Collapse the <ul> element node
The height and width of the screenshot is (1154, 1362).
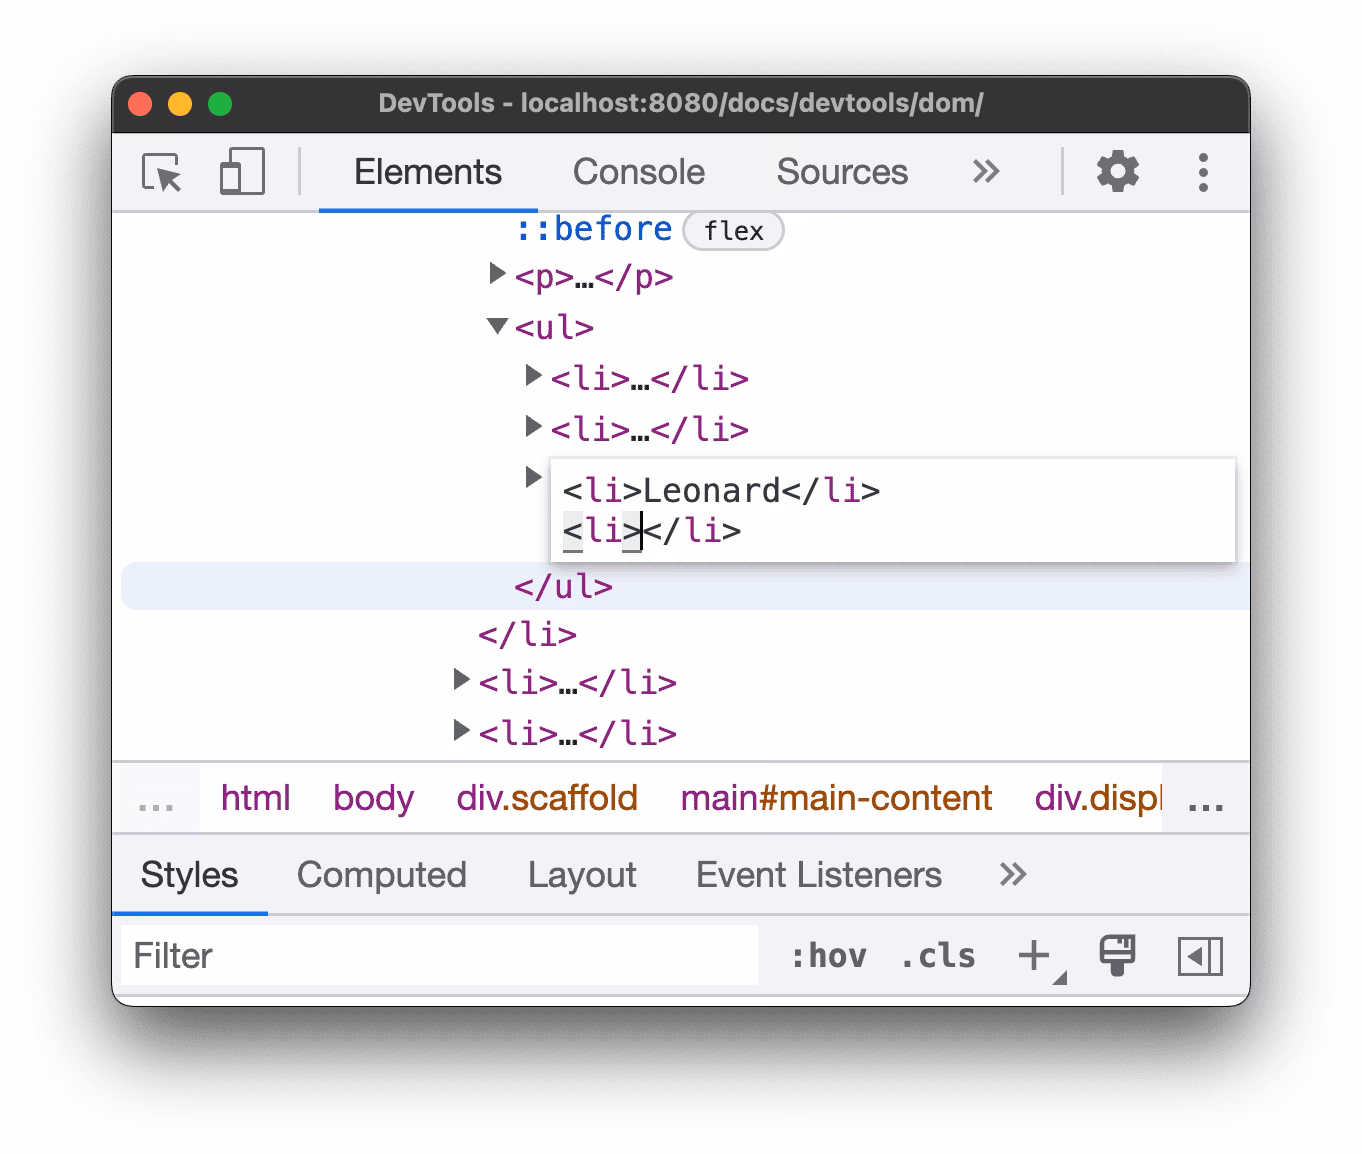tap(497, 325)
